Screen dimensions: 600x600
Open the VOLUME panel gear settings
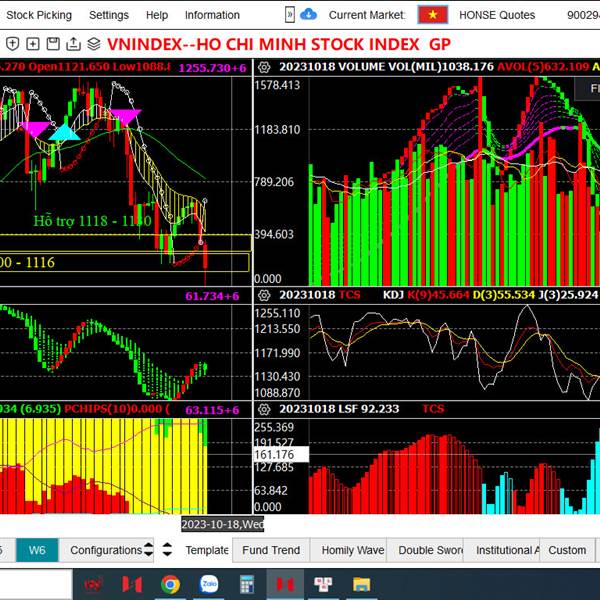point(264,67)
